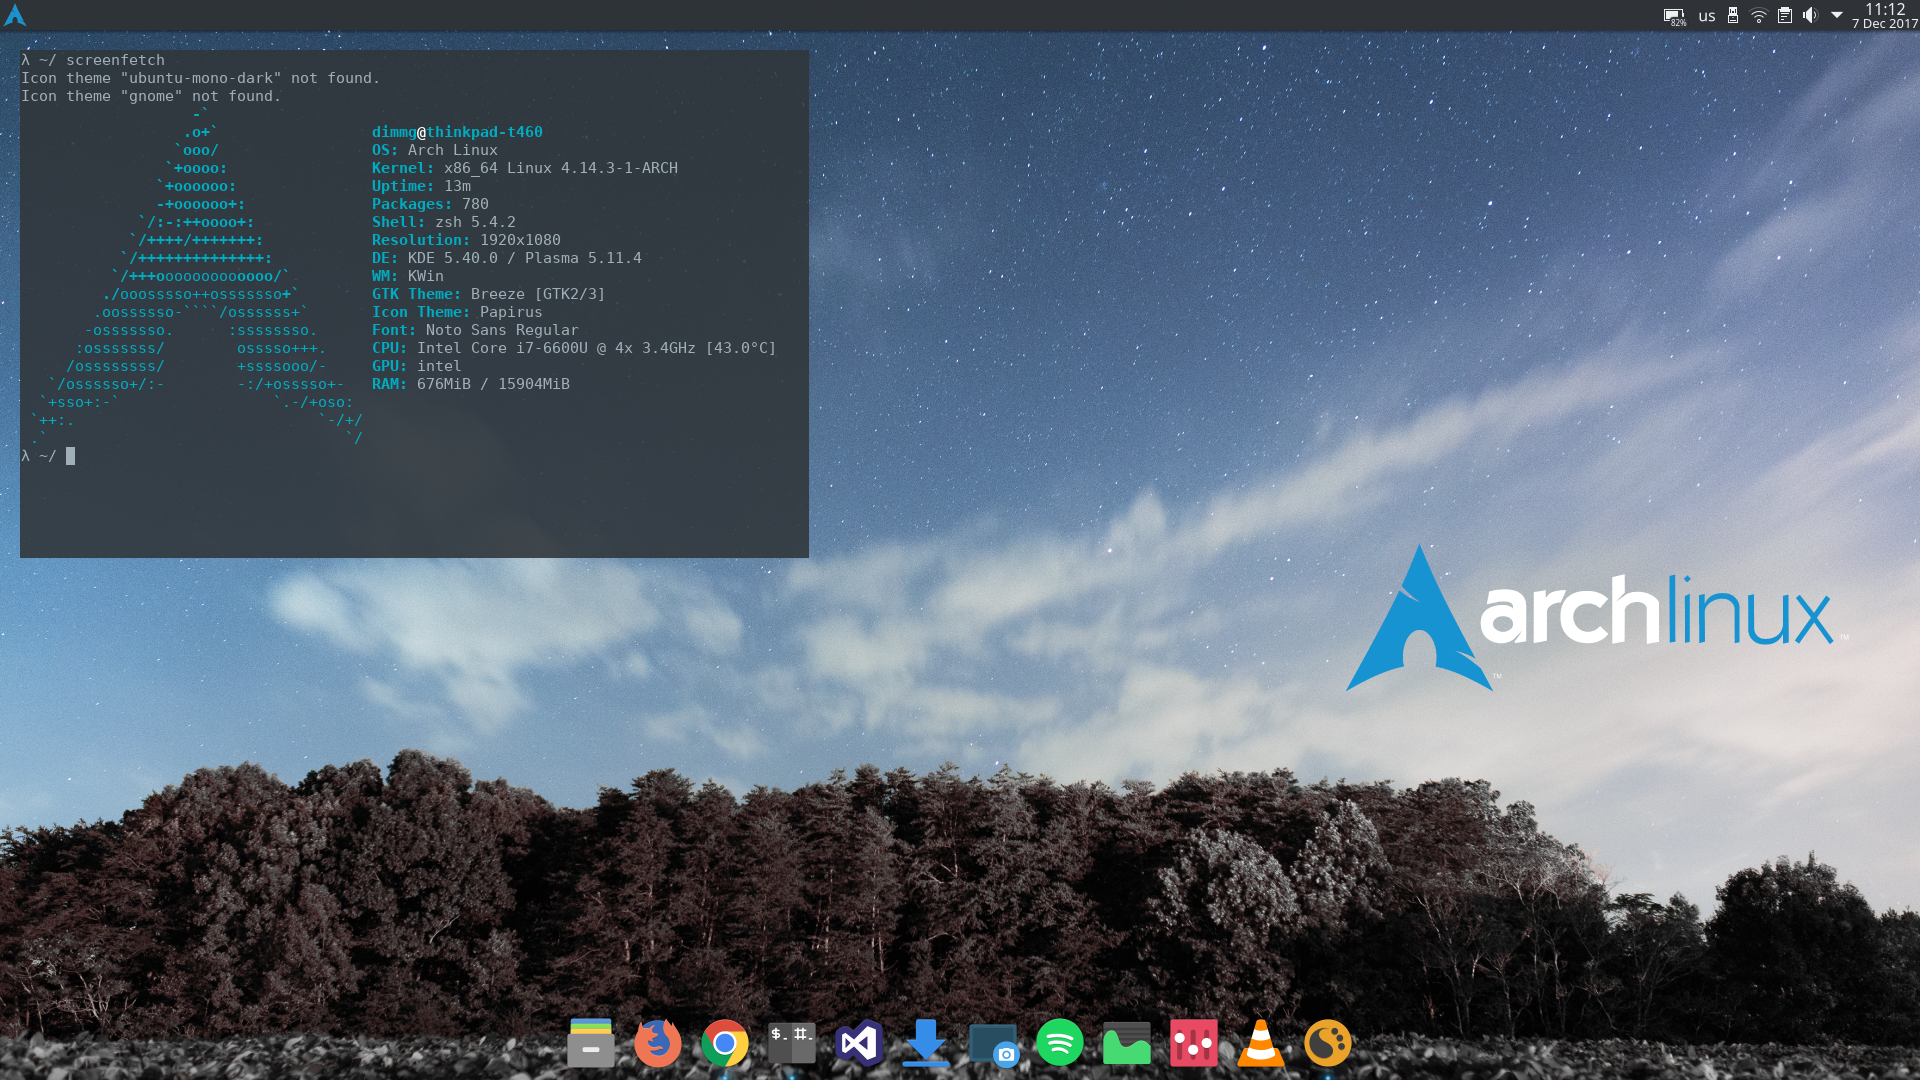This screenshot has height=1080, width=1920.
Task: Open the clipboard manager tray icon
Action: pyautogui.click(x=1784, y=15)
